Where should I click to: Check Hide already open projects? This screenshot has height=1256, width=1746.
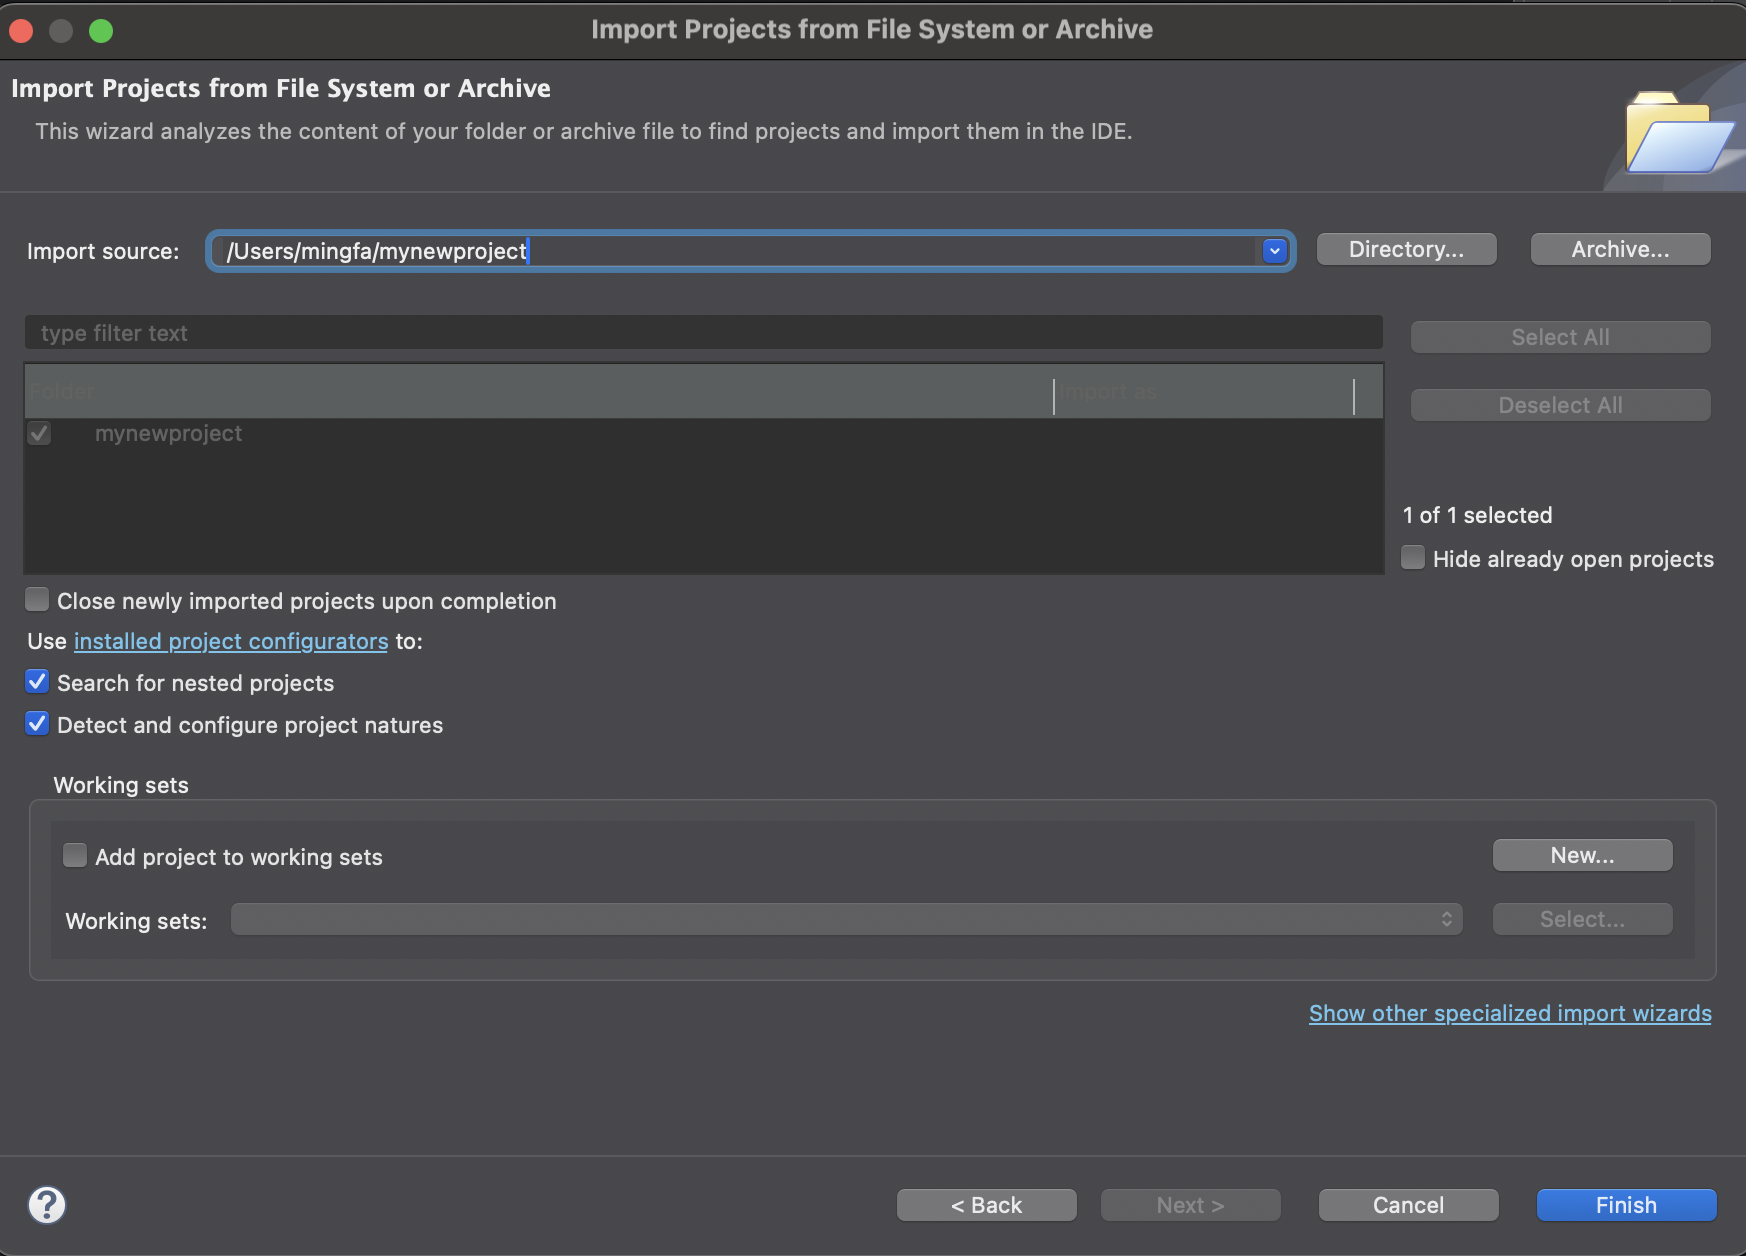click(x=1413, y=558)
